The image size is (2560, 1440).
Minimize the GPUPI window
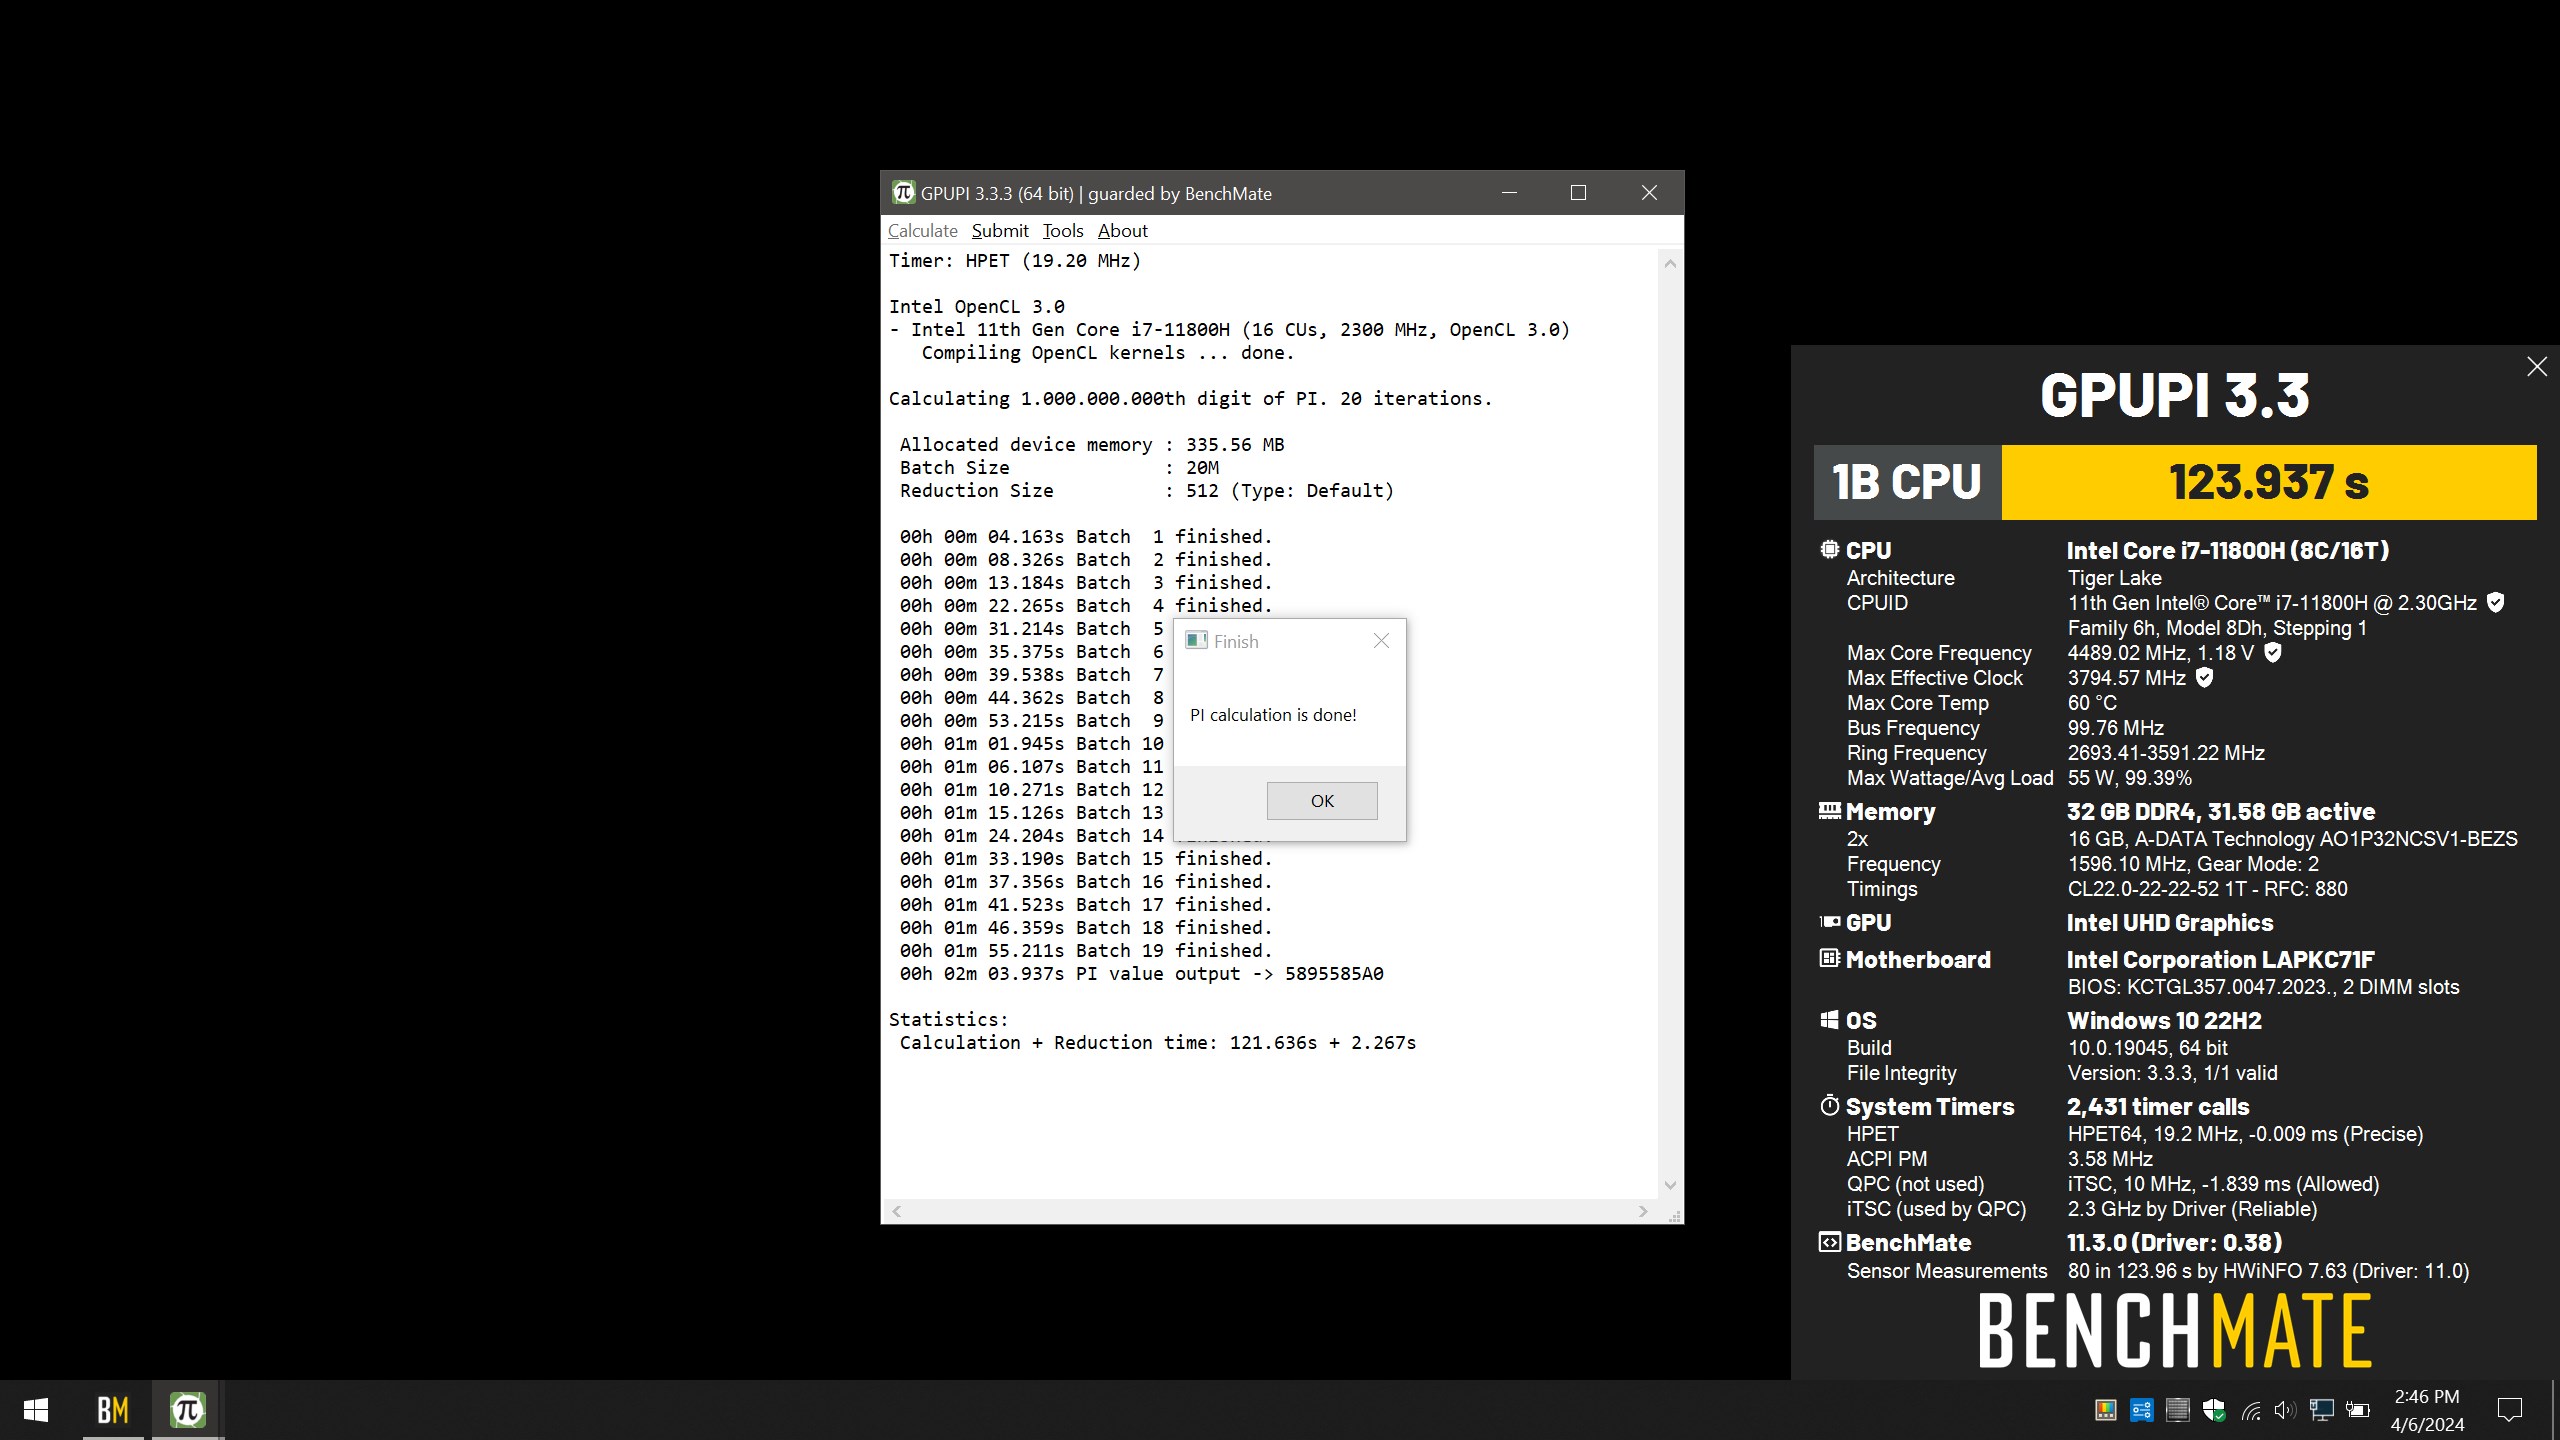pyautogui.click(x=1509, y=193)
